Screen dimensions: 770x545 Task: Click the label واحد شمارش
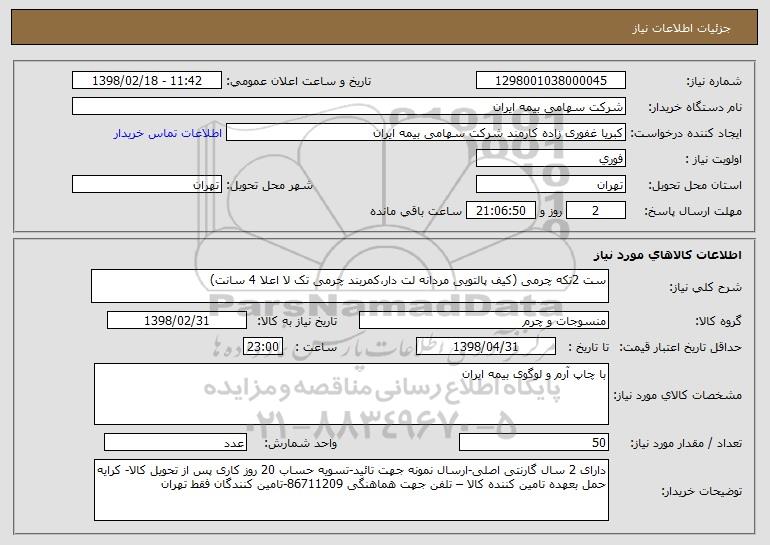[x=301, y=443]
